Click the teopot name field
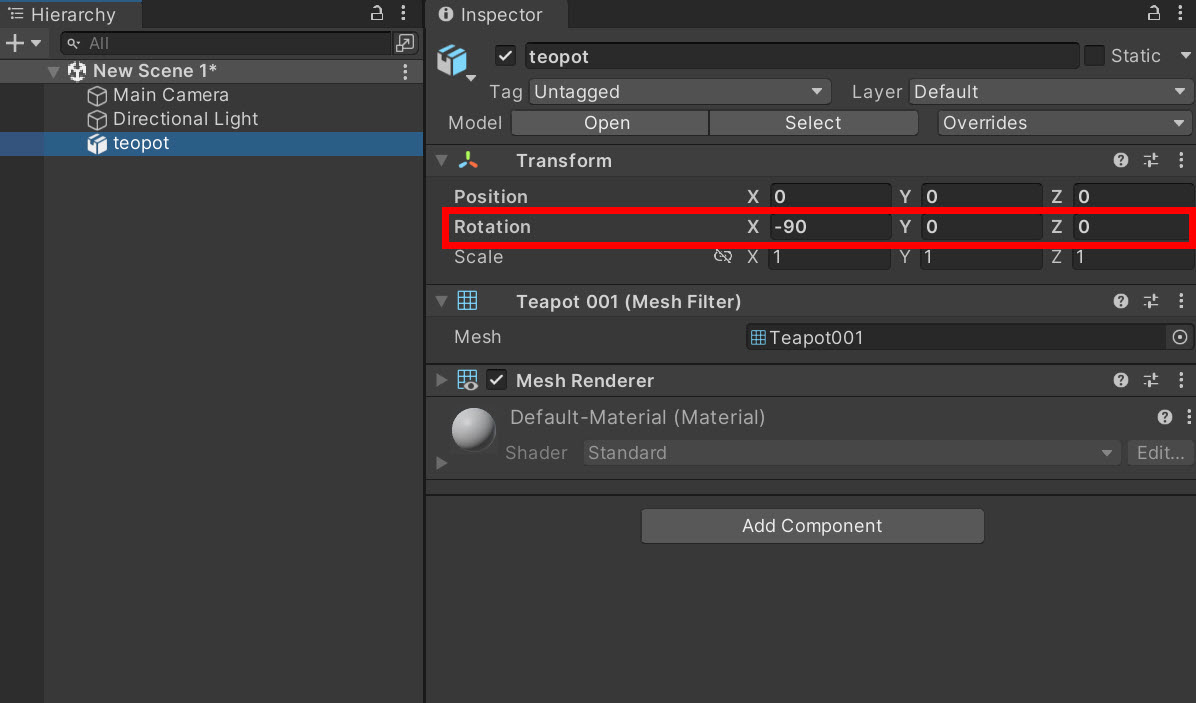Image resolution: width=1196 pixels, height=703 pixels. coord(802,56)
